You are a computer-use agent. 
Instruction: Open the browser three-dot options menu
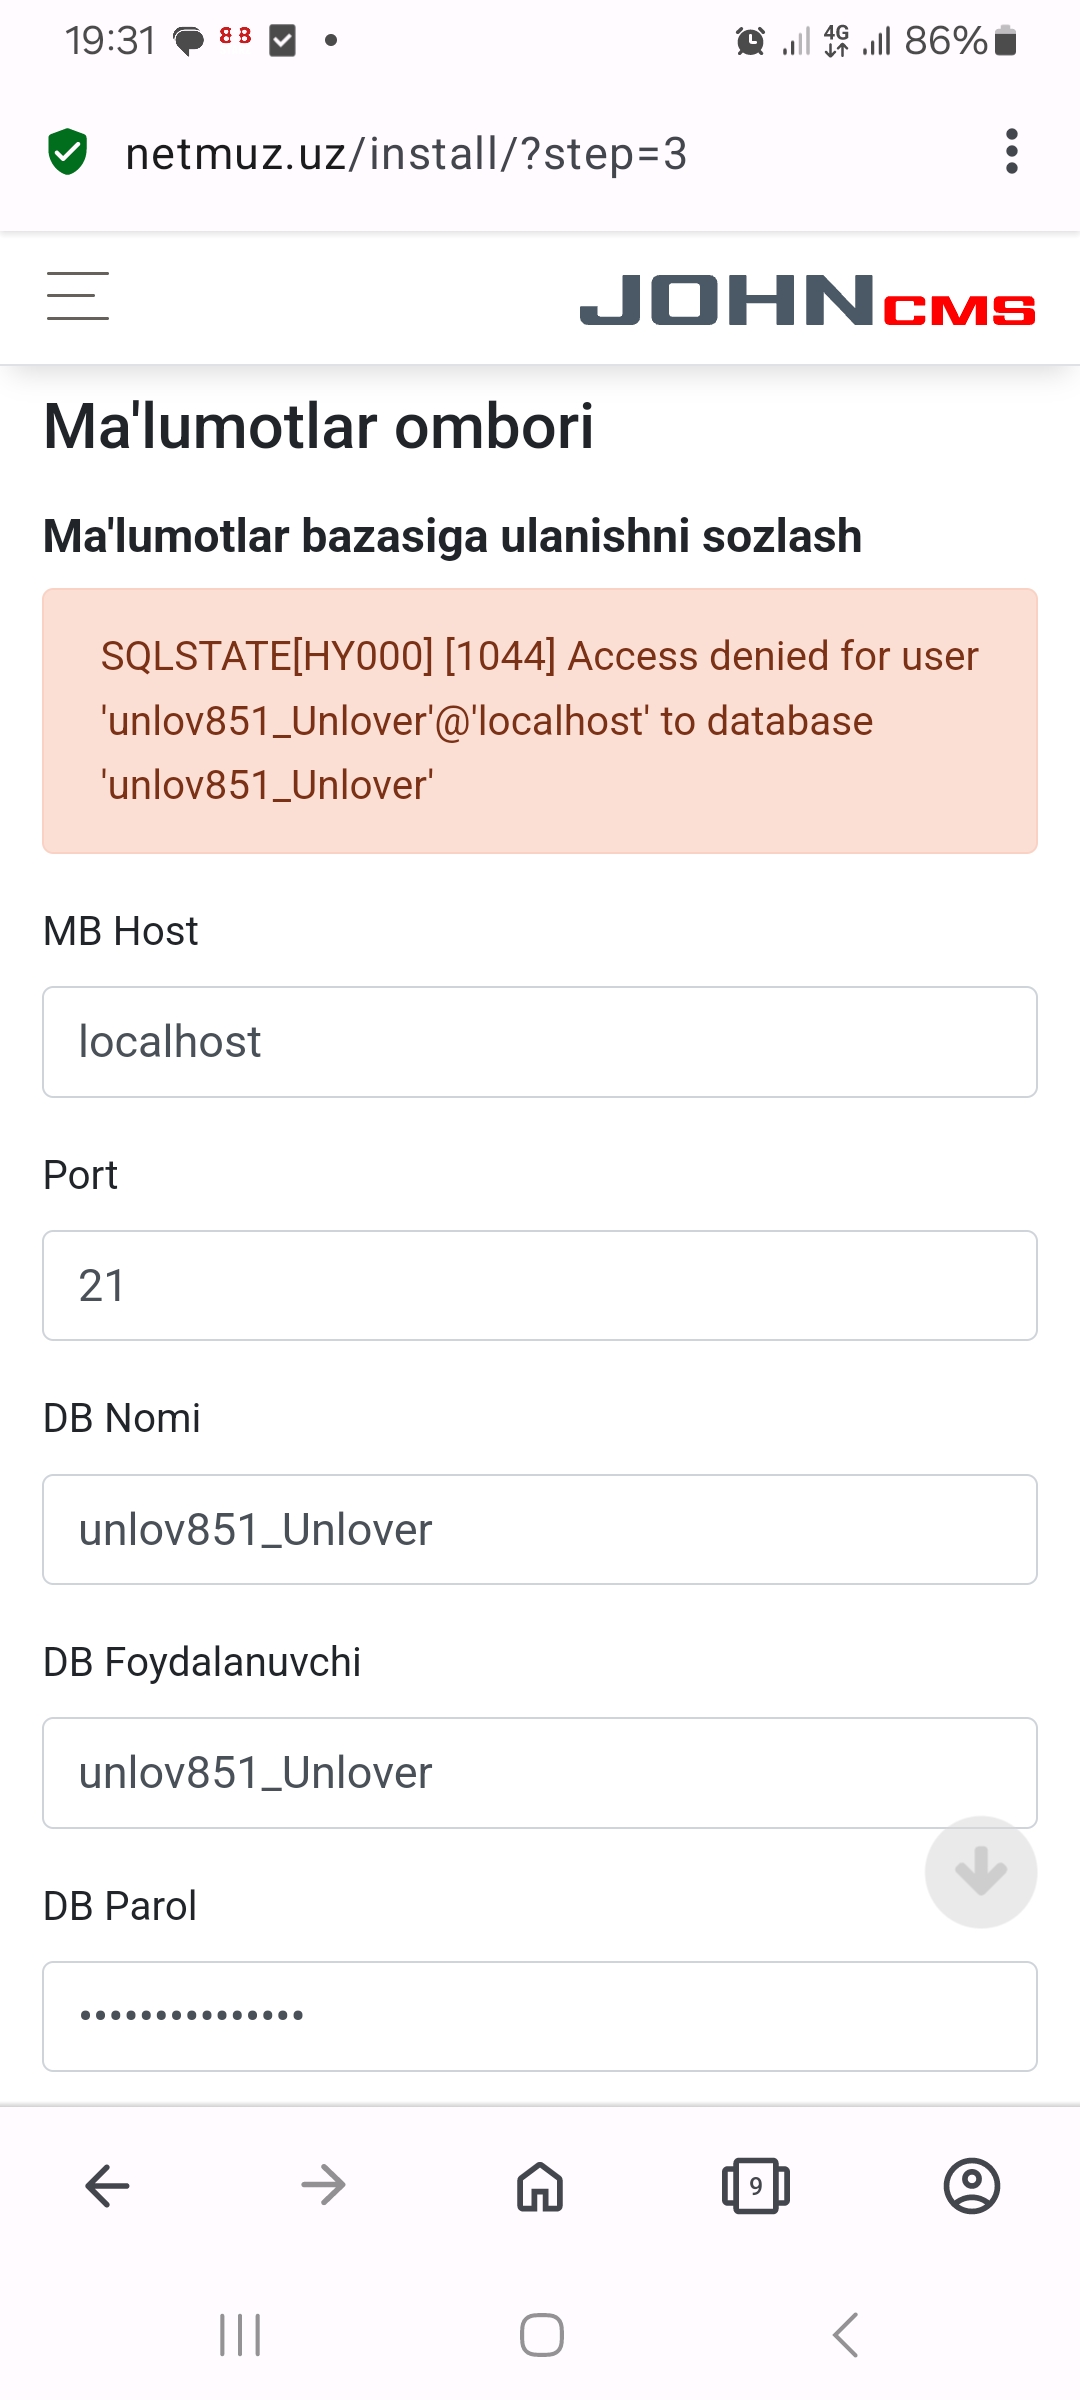point(1012,152)
